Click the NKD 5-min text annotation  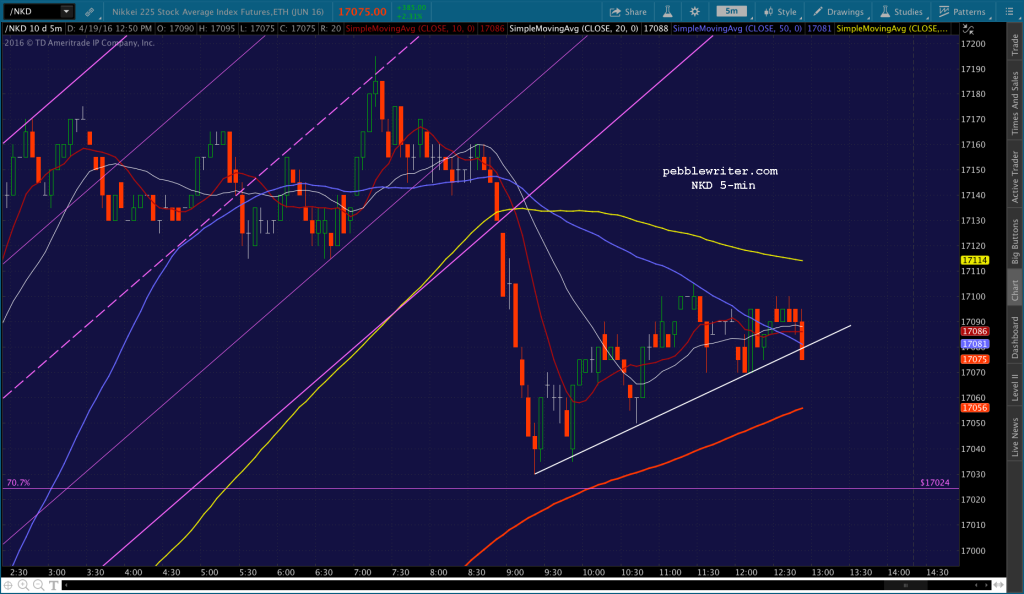[723, 185]
